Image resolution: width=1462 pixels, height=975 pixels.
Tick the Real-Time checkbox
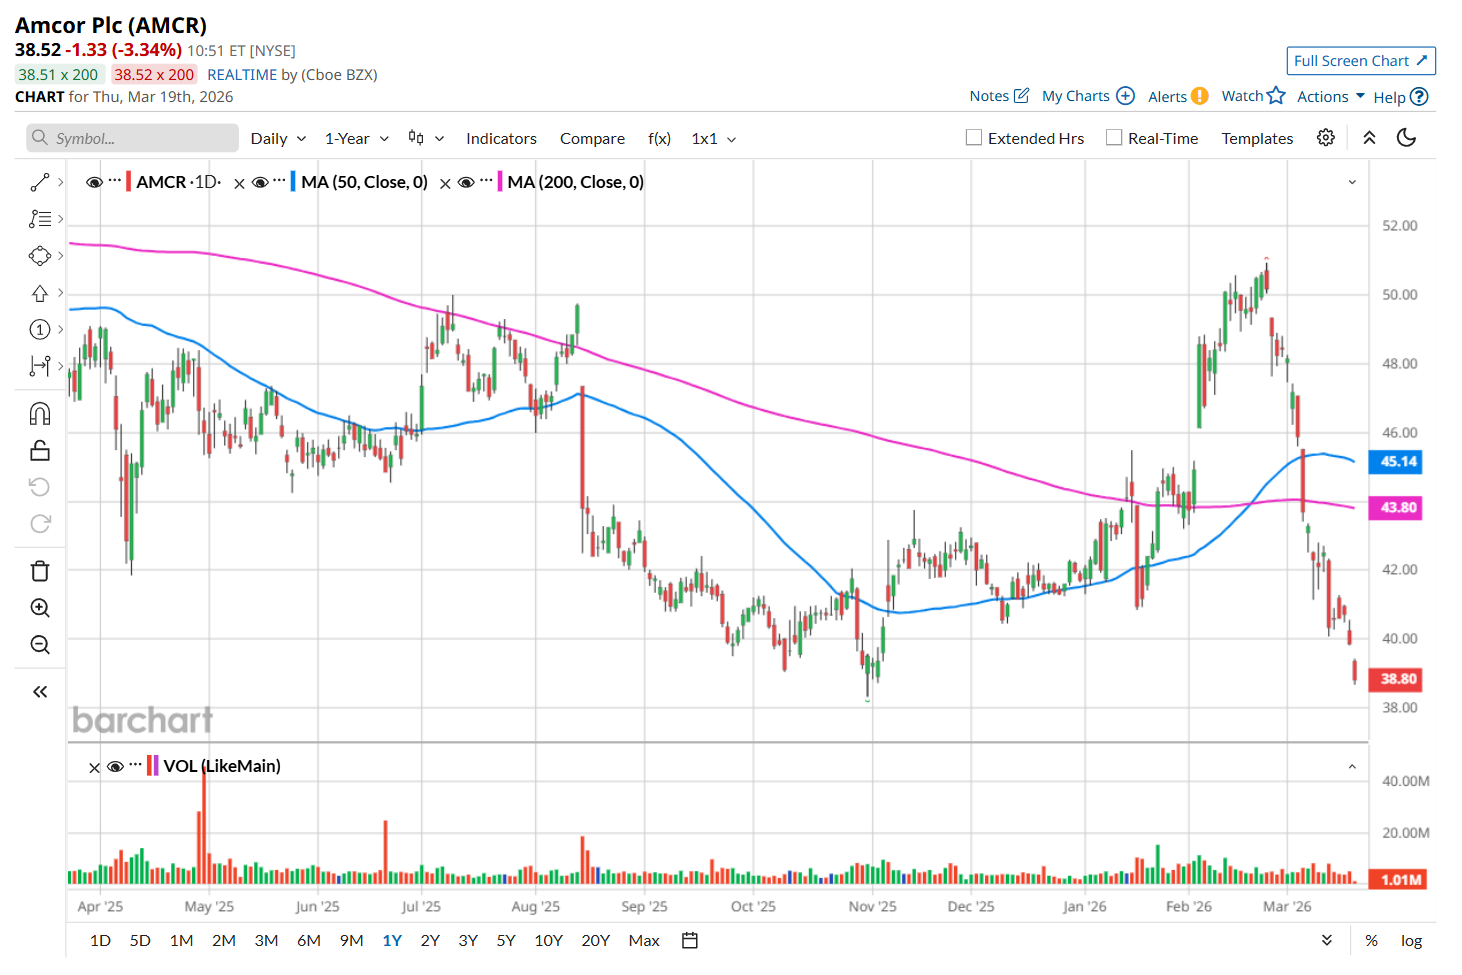click(1114, 138)
